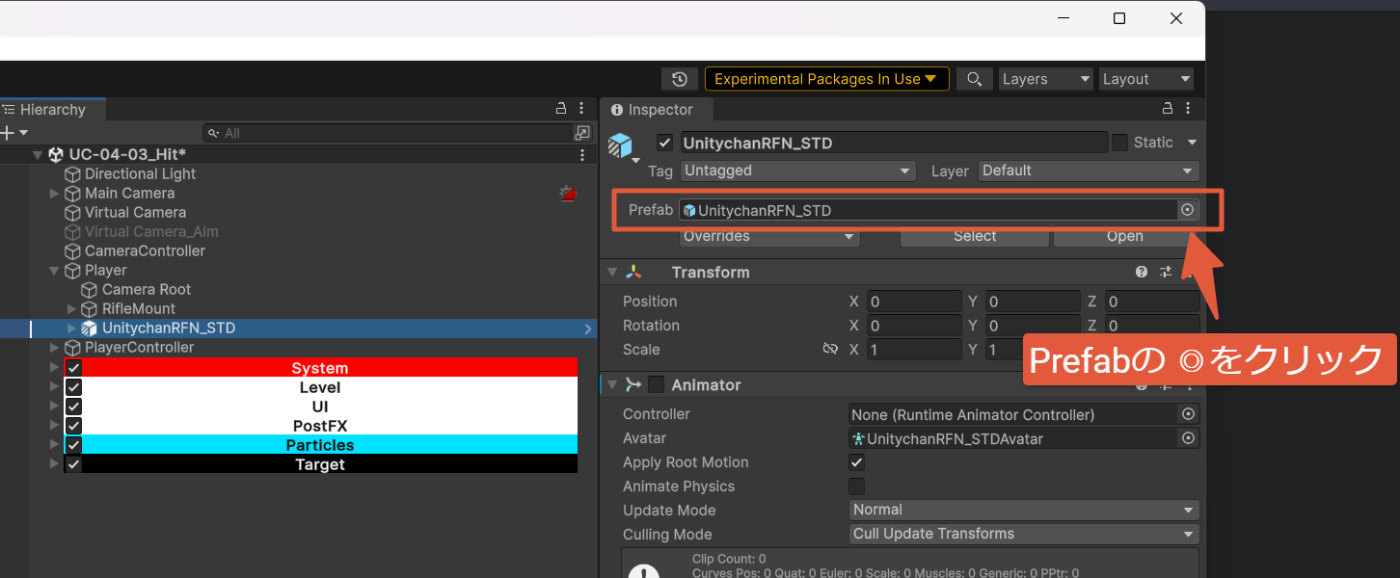Image resolution: width=1400 pixels, height=578 pixels.
Task: Toggle the UnitychanRFN_STD active checkbox
Action: coord(665,143)
